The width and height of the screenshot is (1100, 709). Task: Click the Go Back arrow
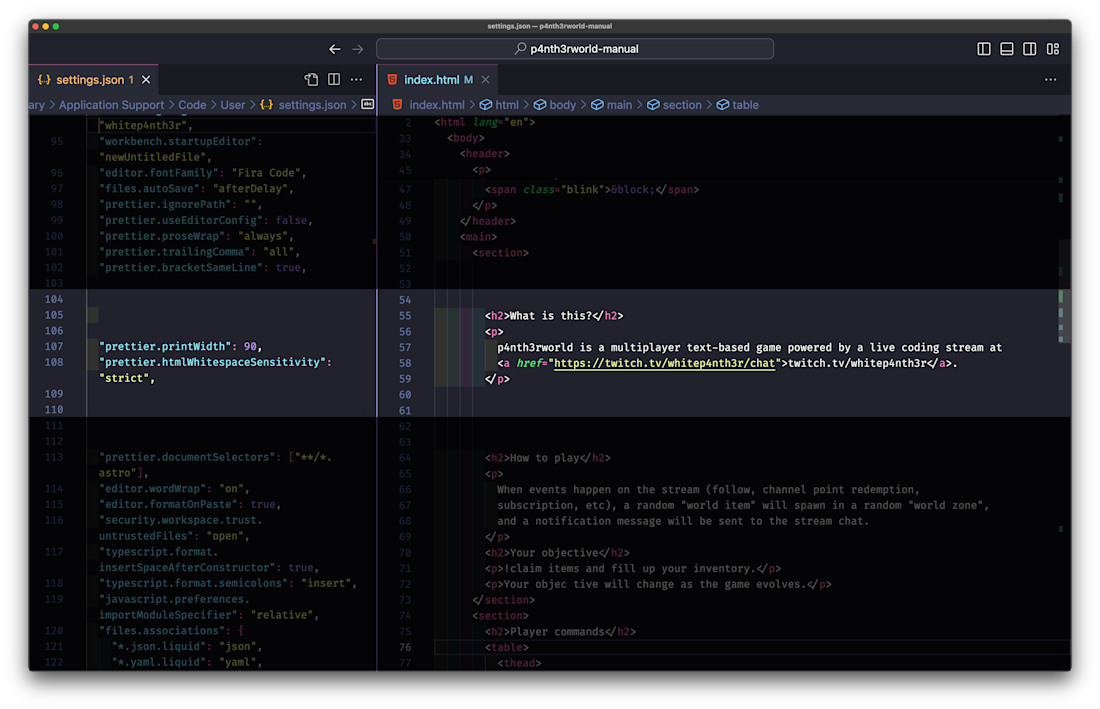pyautogui.click(x=335, y=49)
